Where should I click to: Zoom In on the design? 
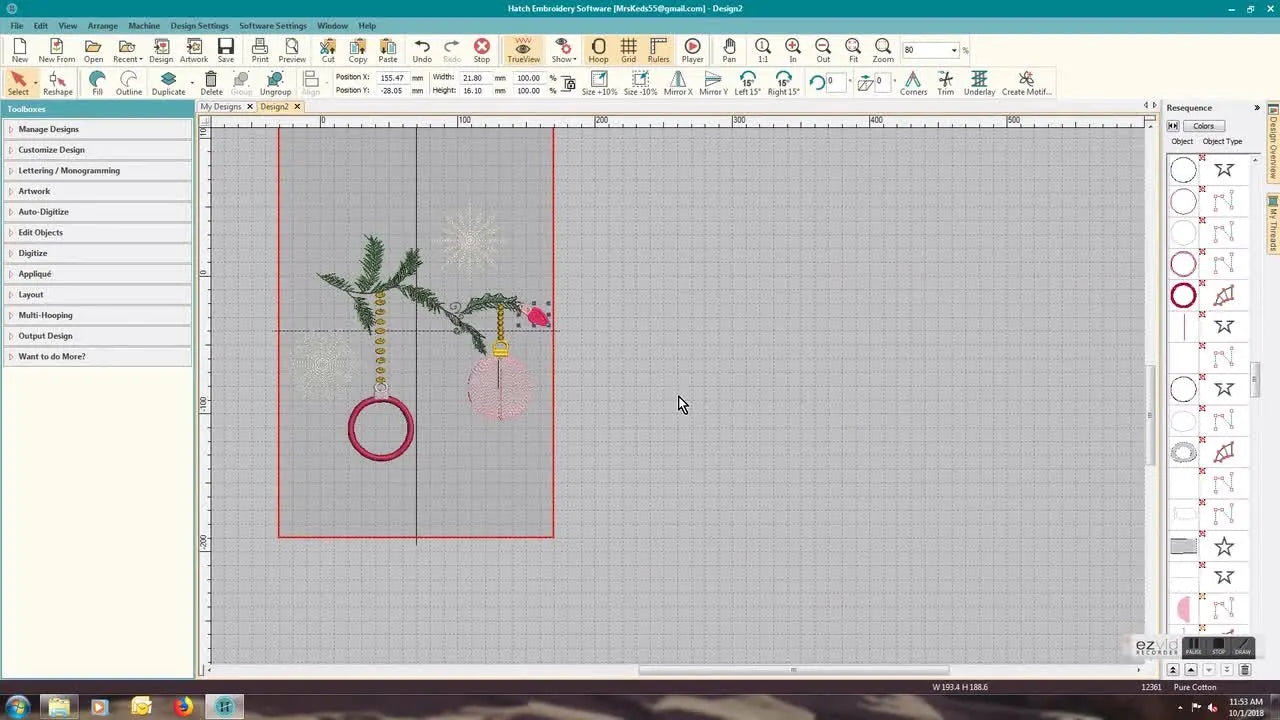(793, 51)
